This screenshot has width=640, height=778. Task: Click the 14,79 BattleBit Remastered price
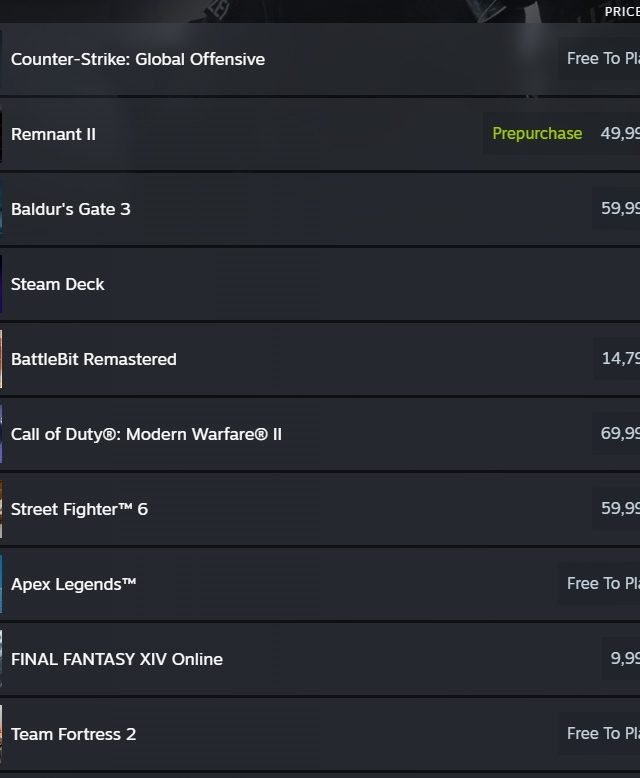620,359
